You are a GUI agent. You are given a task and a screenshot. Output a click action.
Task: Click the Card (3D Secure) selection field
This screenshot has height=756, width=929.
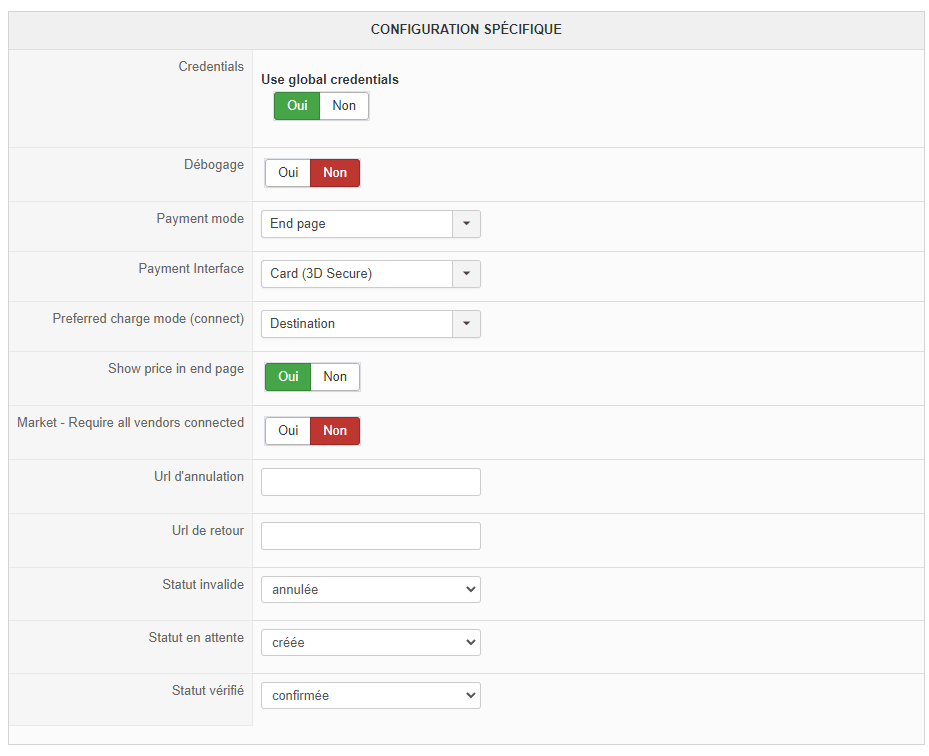[x=356, y=274]
